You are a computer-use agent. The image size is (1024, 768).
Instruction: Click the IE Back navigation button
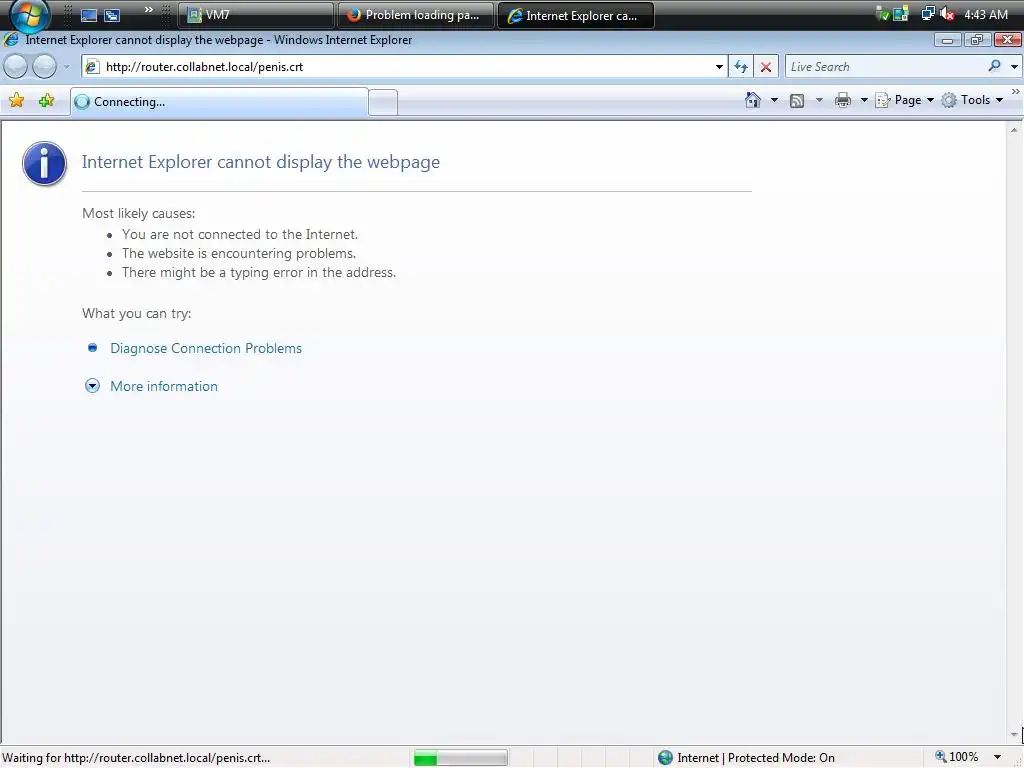coord(16,66)
